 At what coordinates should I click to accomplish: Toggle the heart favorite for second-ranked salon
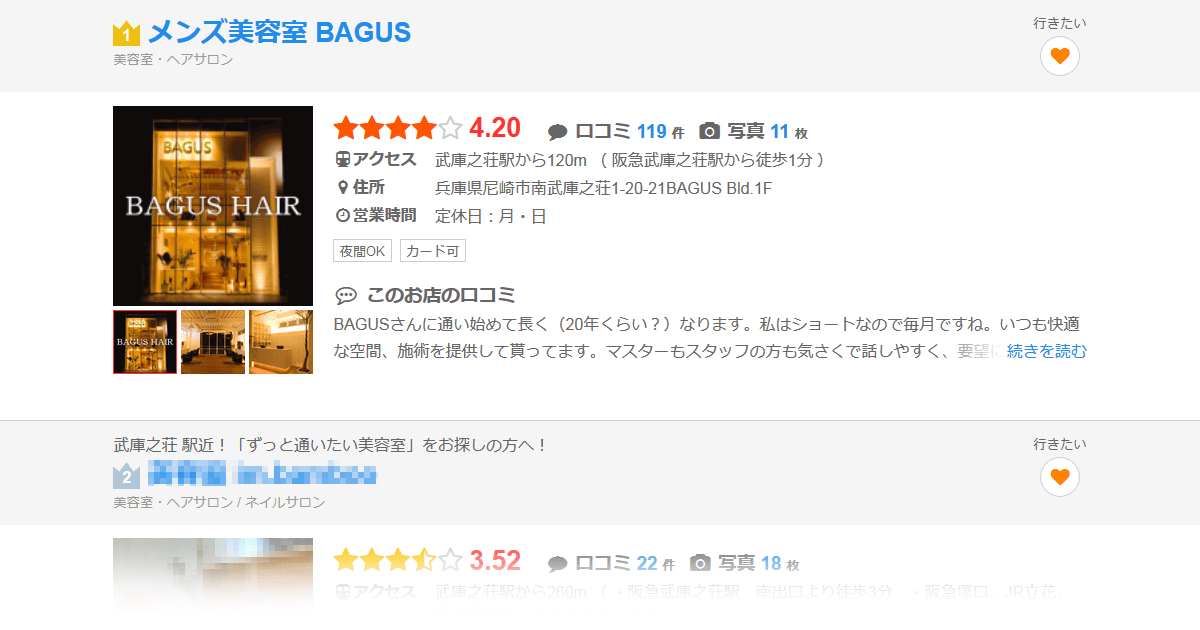(x=1060, y=476)
